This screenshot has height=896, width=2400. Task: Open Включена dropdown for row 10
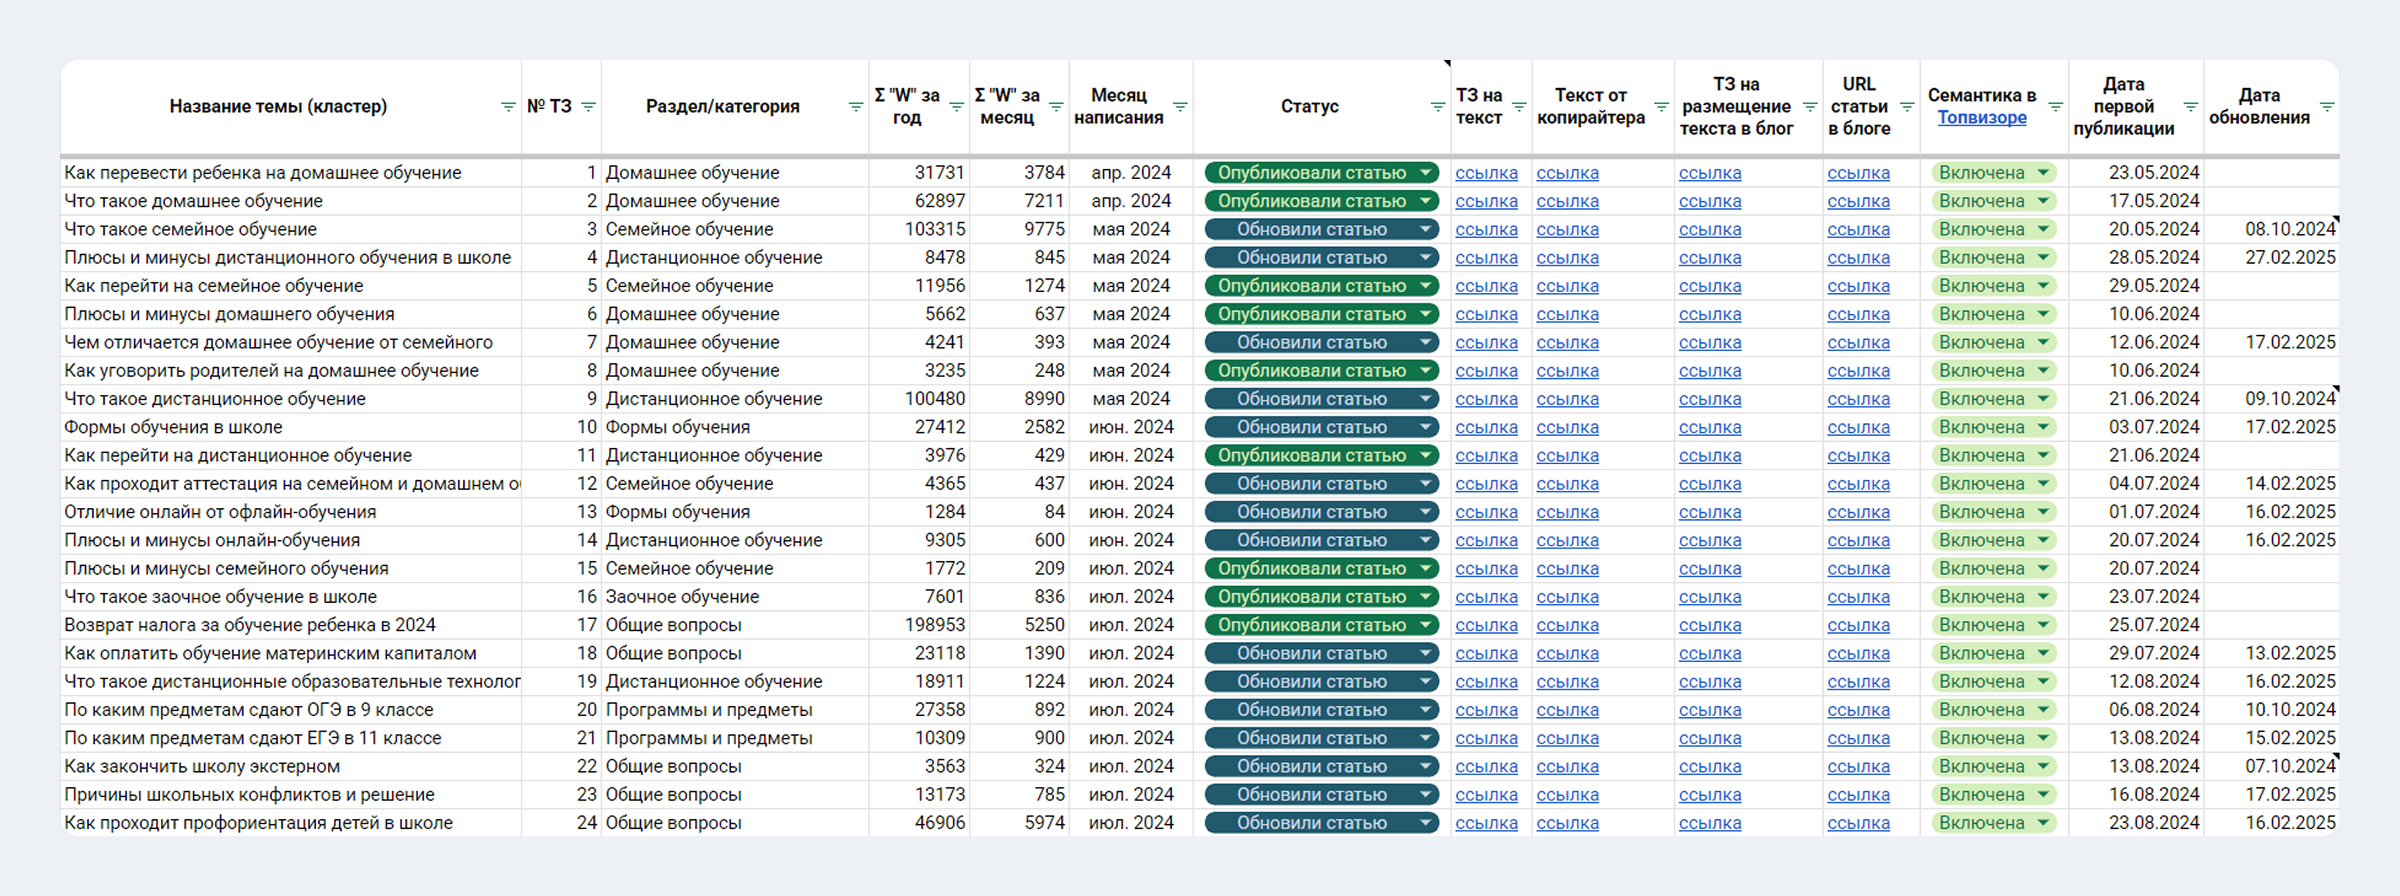pos(2044,427)
